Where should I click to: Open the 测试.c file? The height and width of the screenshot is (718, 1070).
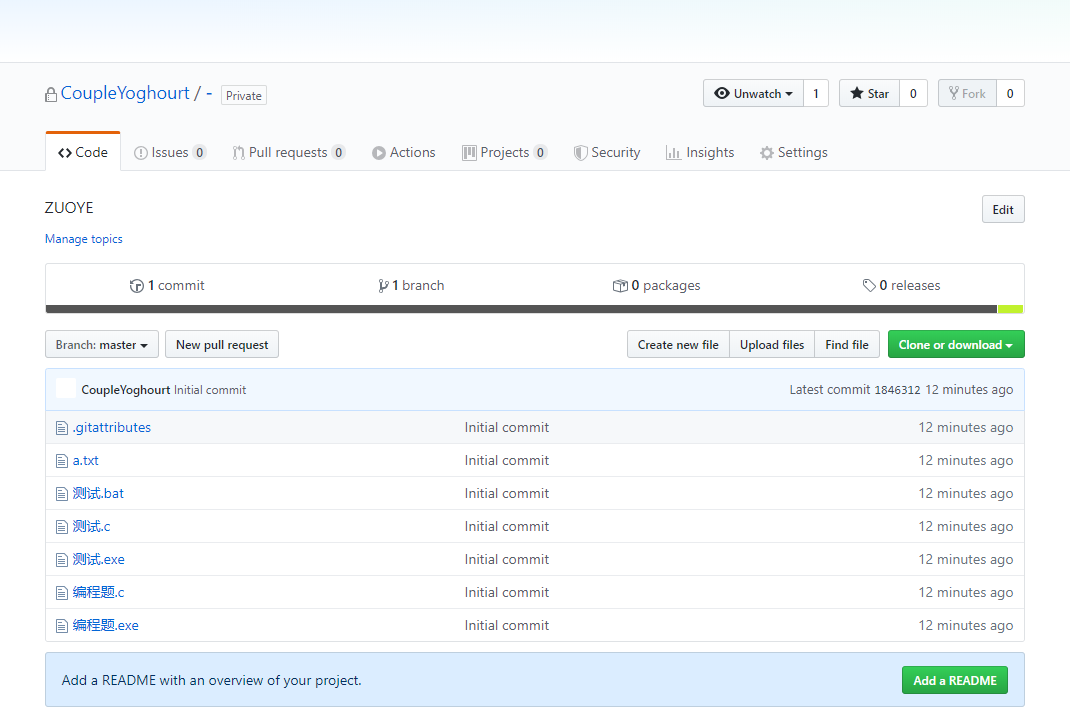click(x=91, y=526)
